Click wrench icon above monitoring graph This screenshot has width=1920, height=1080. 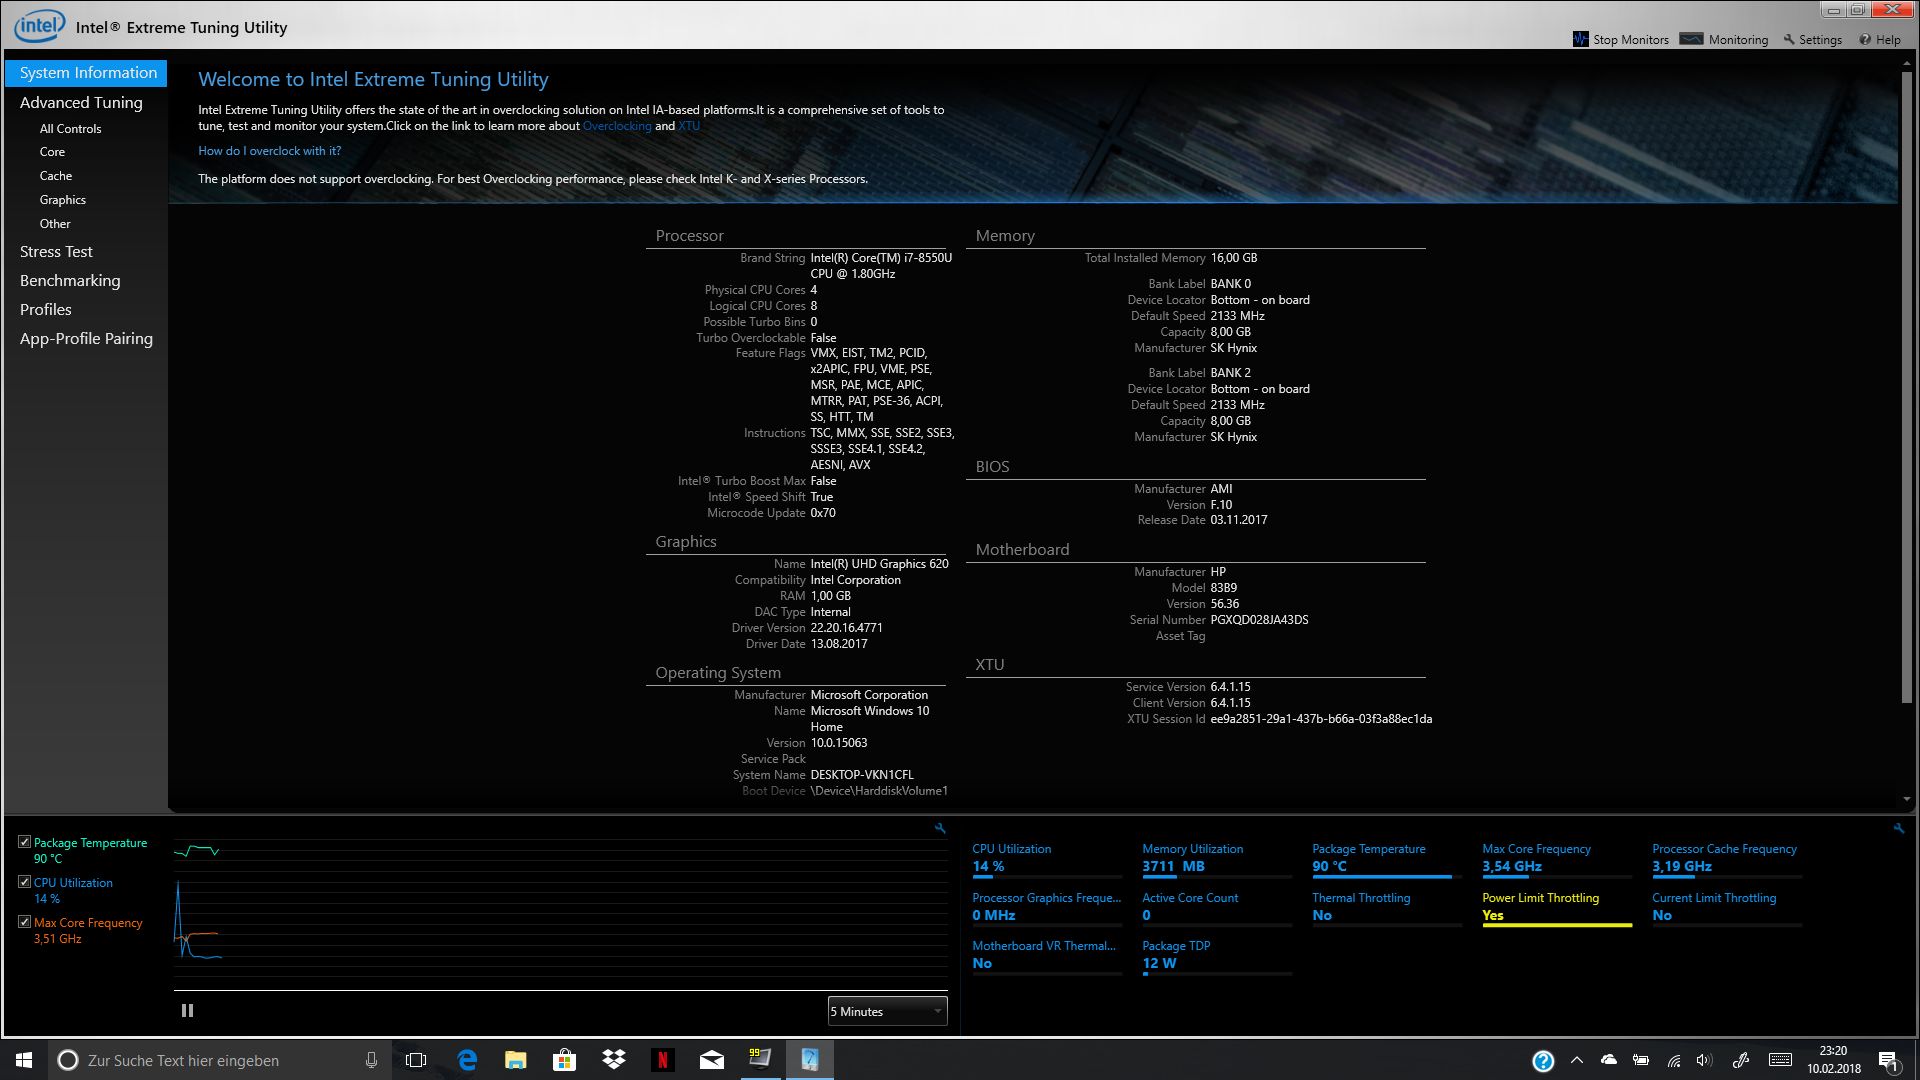940,828
